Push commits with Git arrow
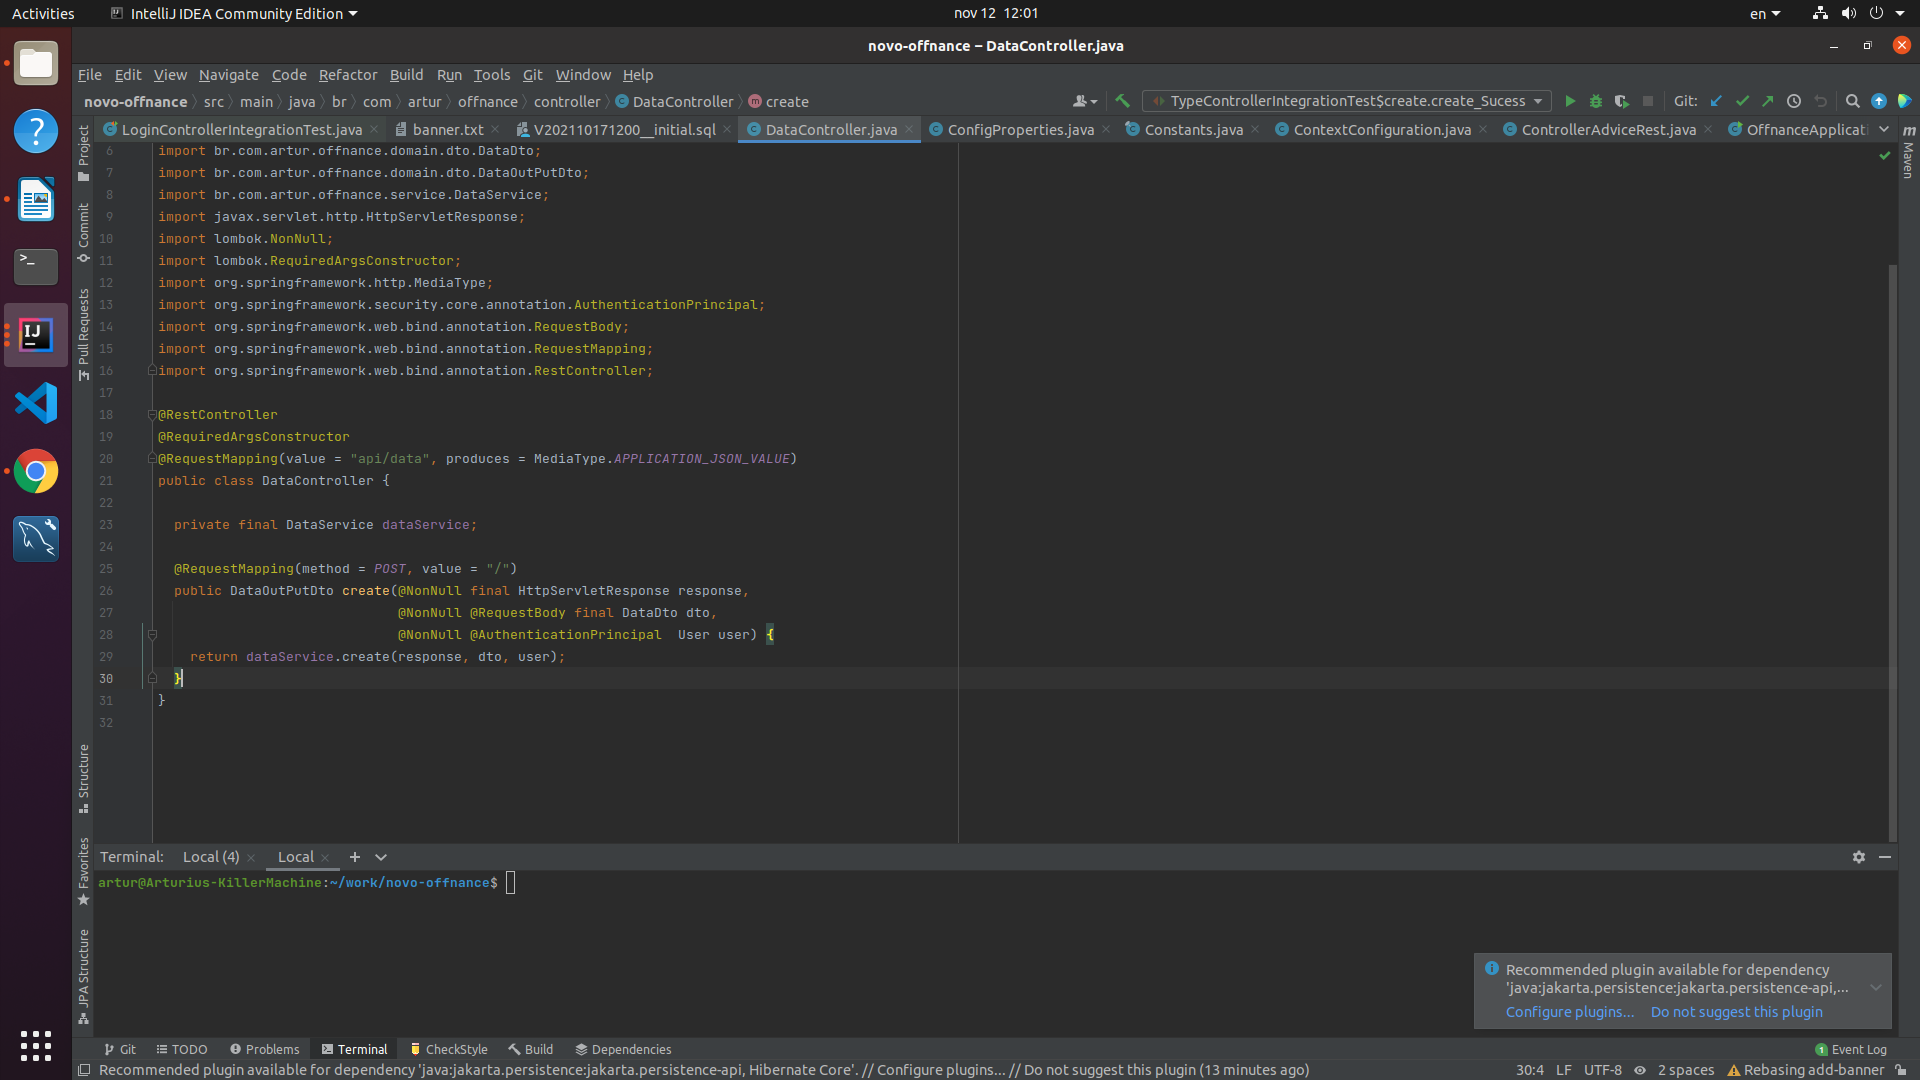Screen dimensions: 1920x1080 click(1768, 101)
